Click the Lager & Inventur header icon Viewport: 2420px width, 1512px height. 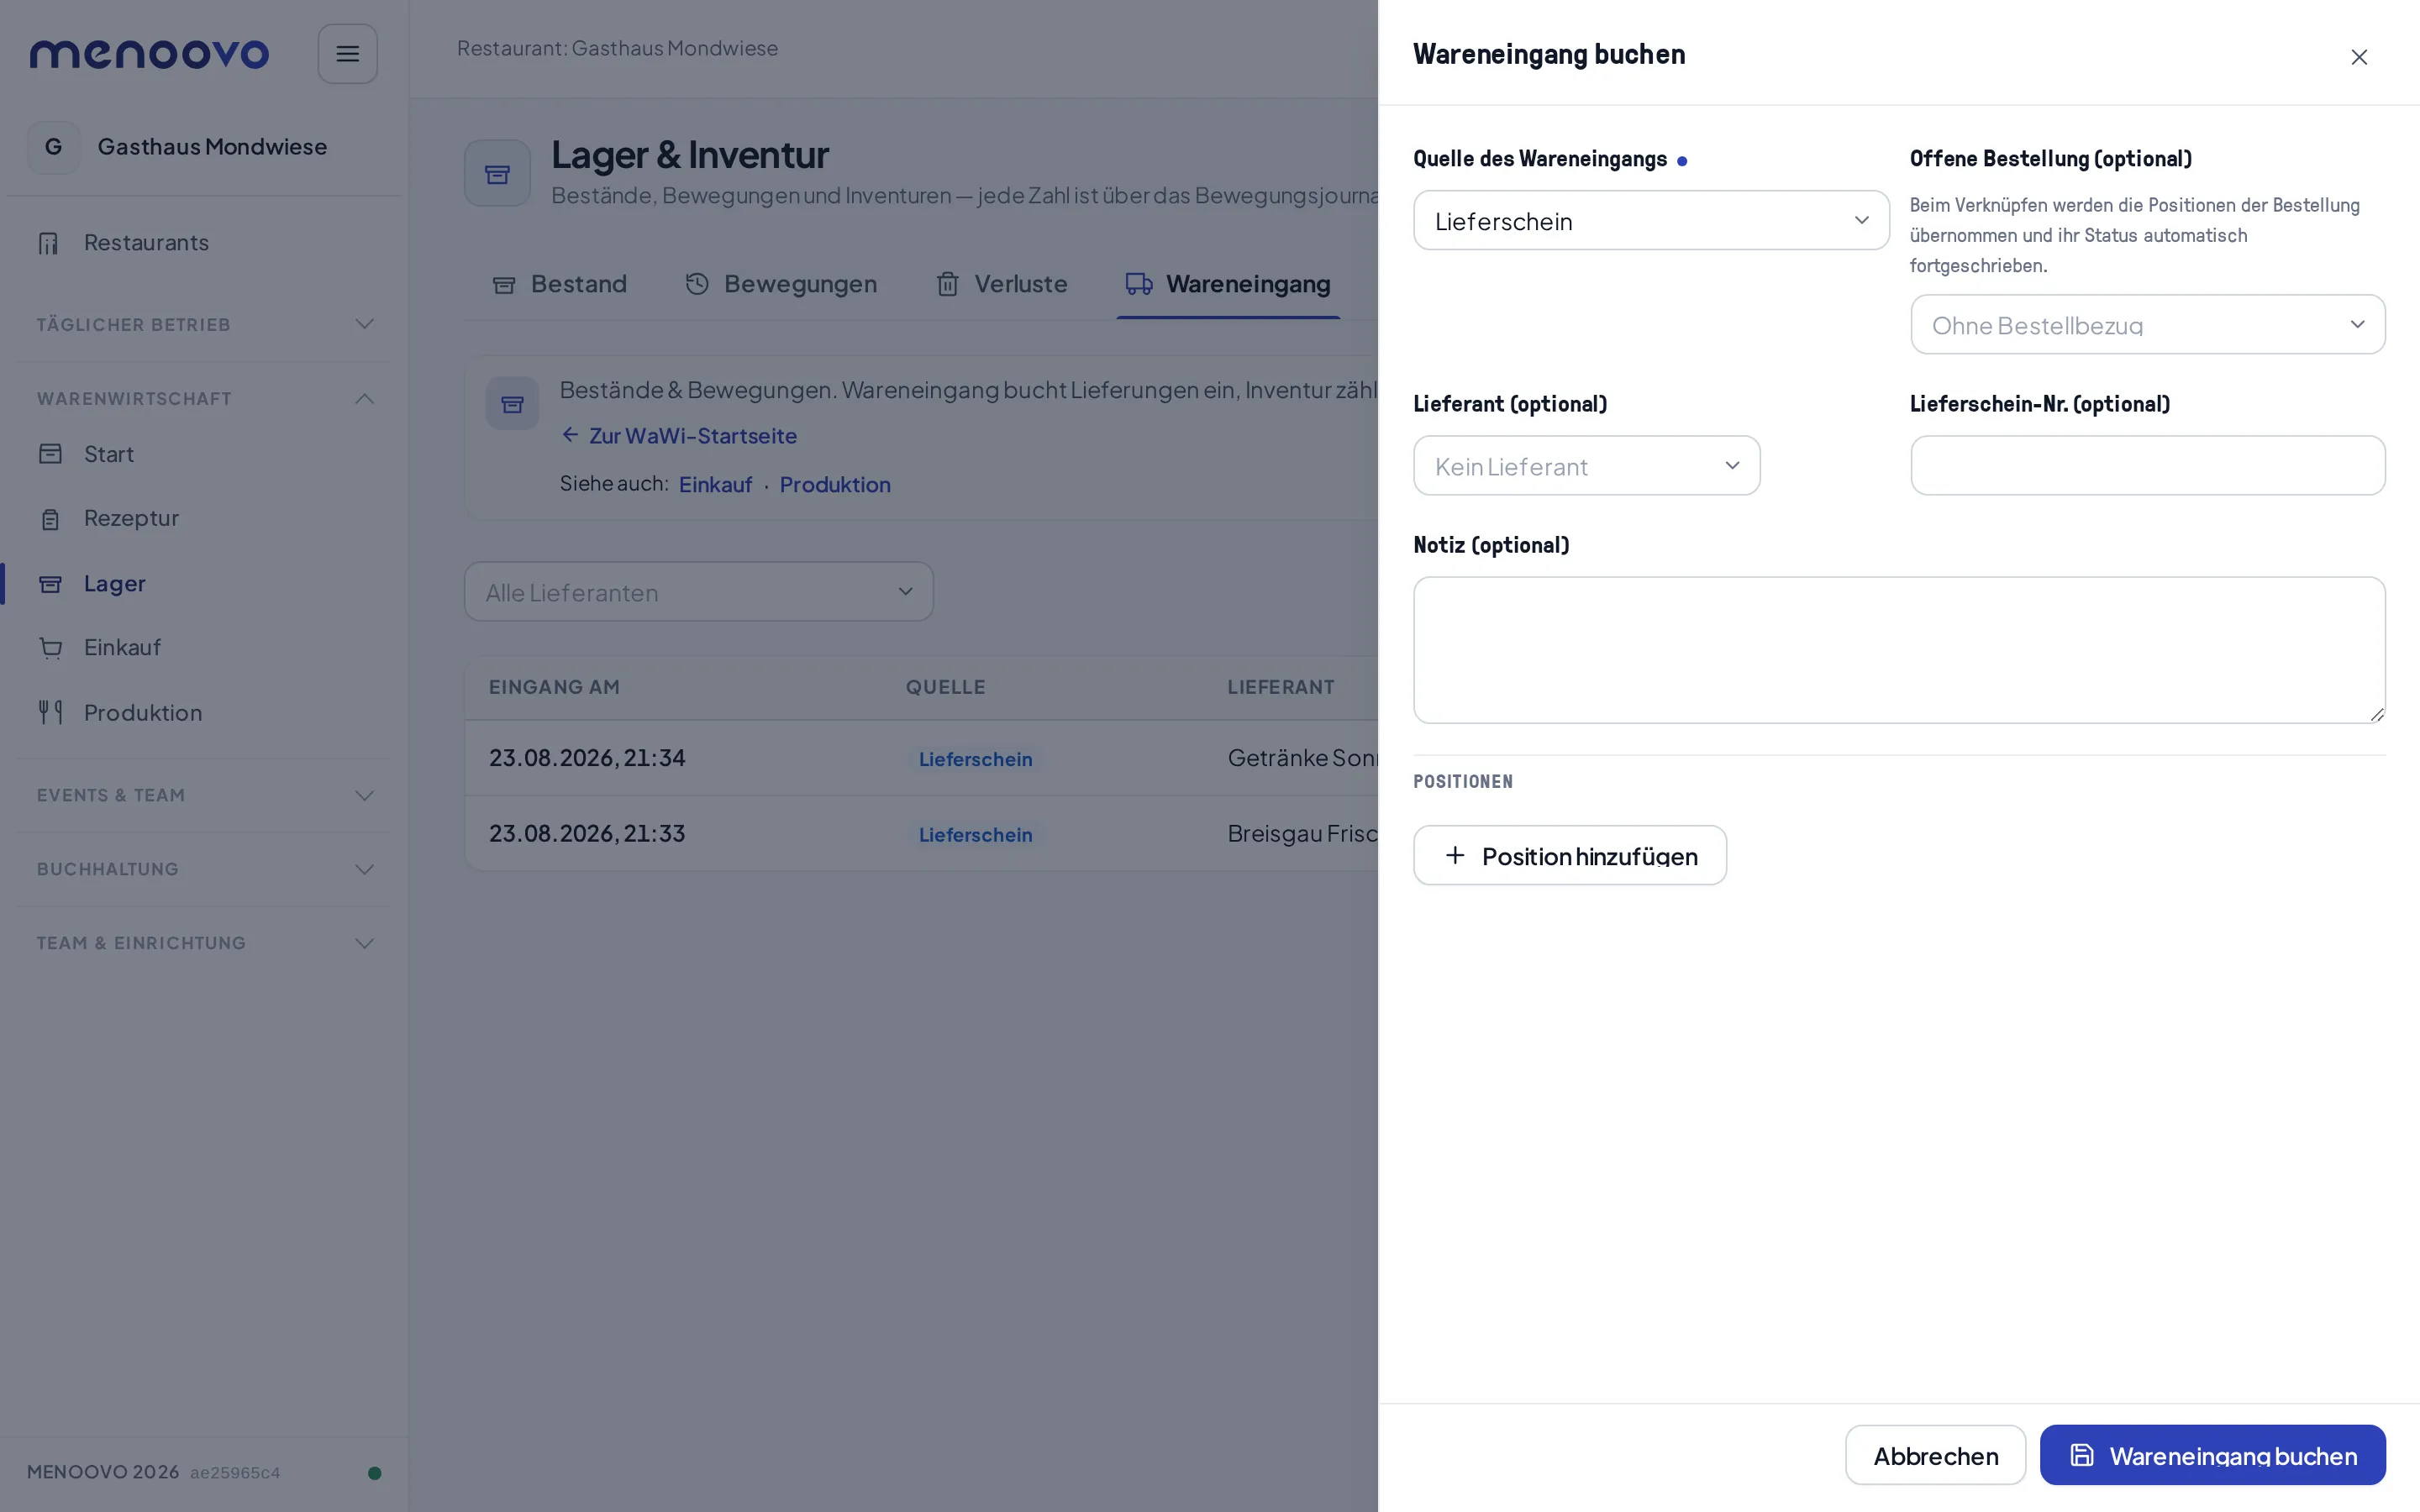pos(497,174)
